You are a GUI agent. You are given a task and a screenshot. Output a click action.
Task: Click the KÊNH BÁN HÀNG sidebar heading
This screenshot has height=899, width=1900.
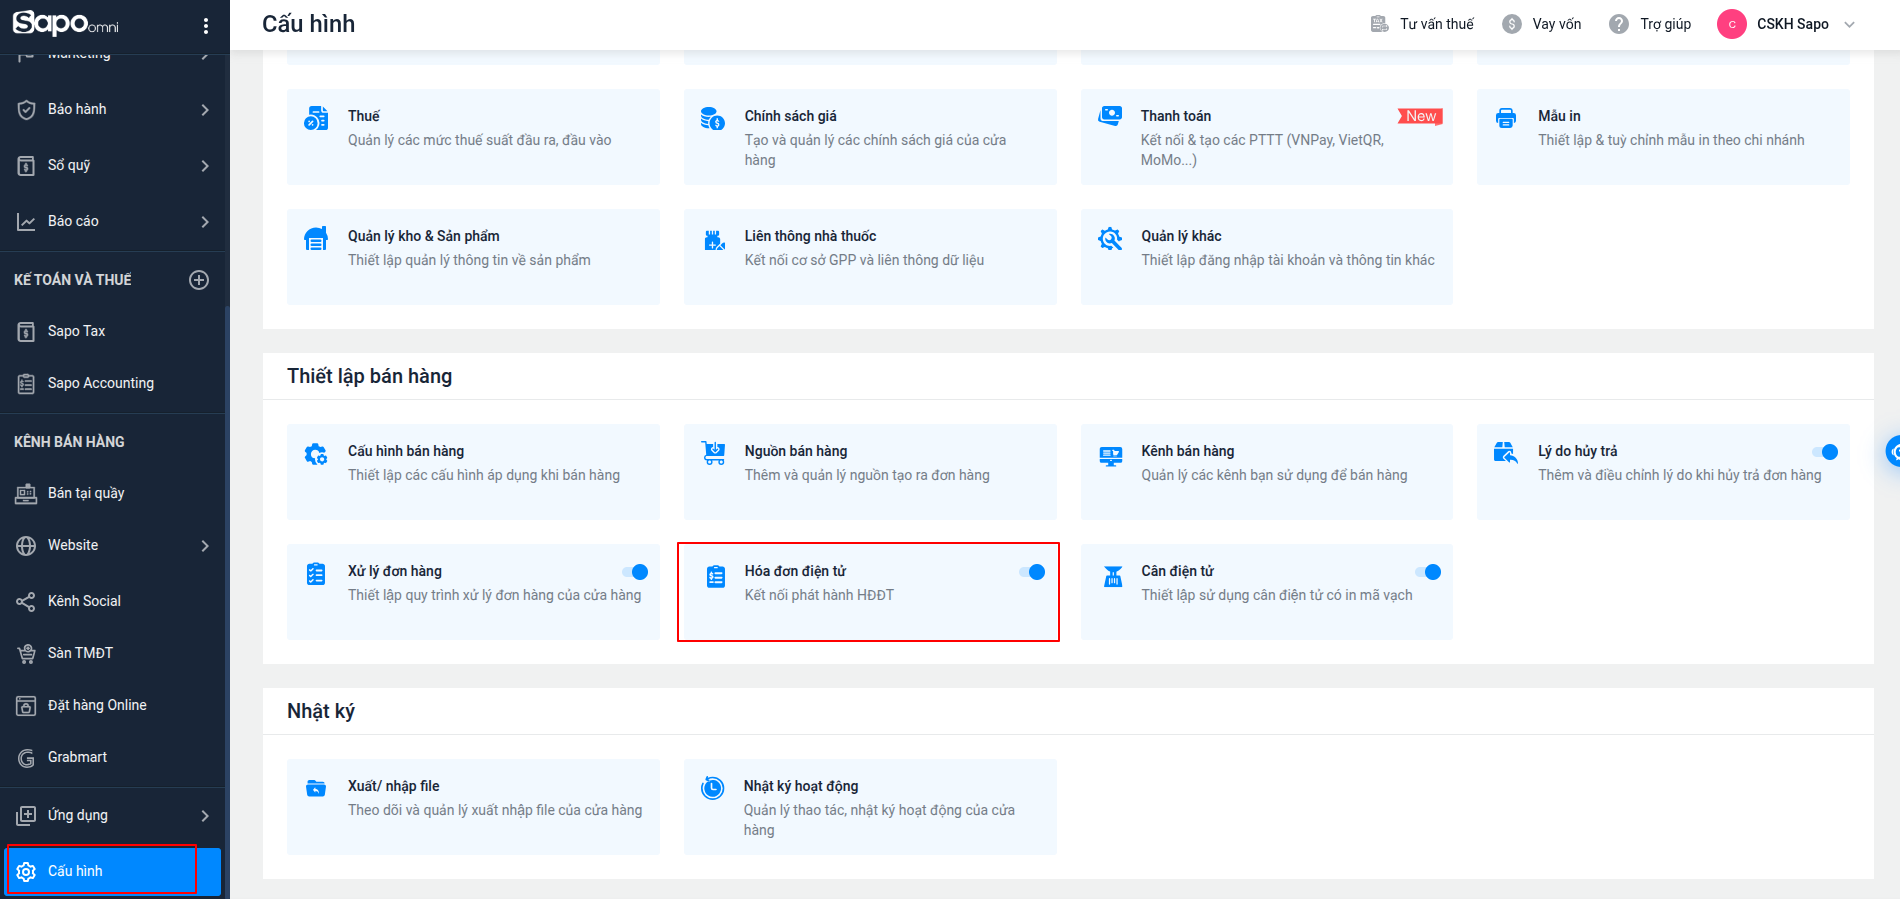69,441
